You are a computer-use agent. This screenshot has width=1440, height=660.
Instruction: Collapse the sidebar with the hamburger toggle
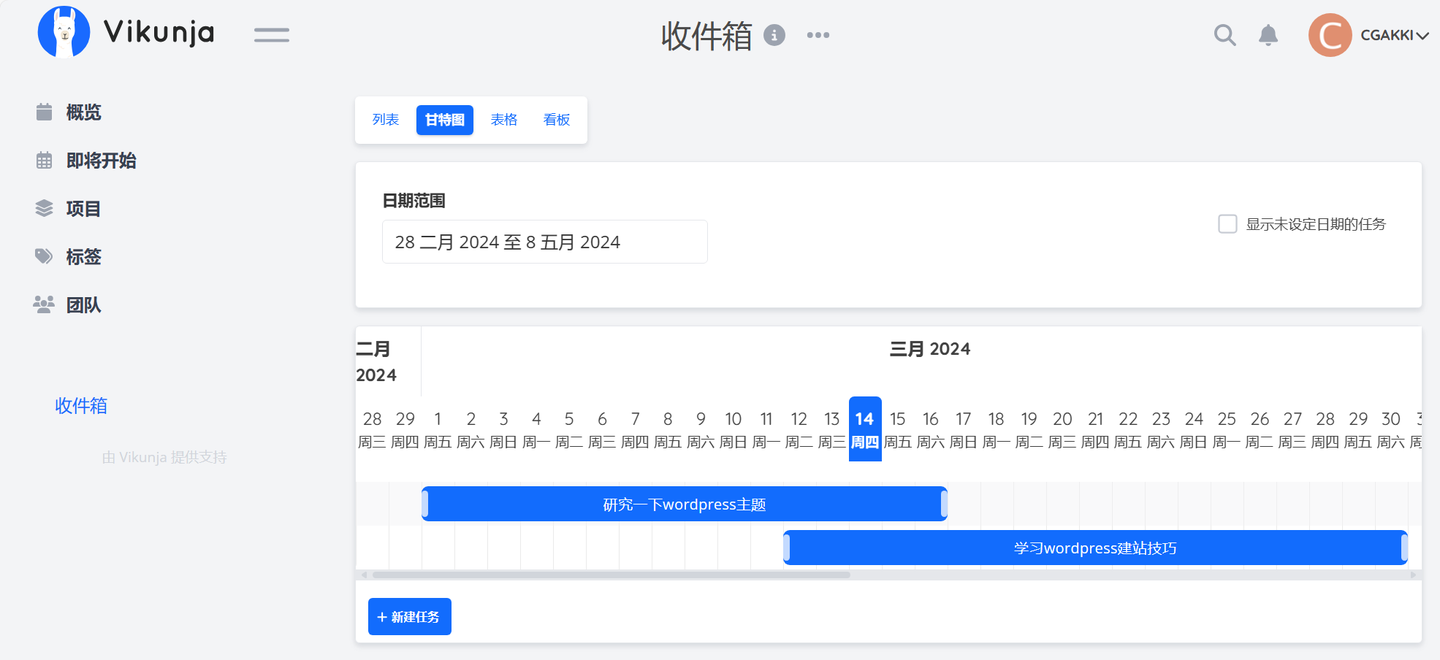point(271,33)
